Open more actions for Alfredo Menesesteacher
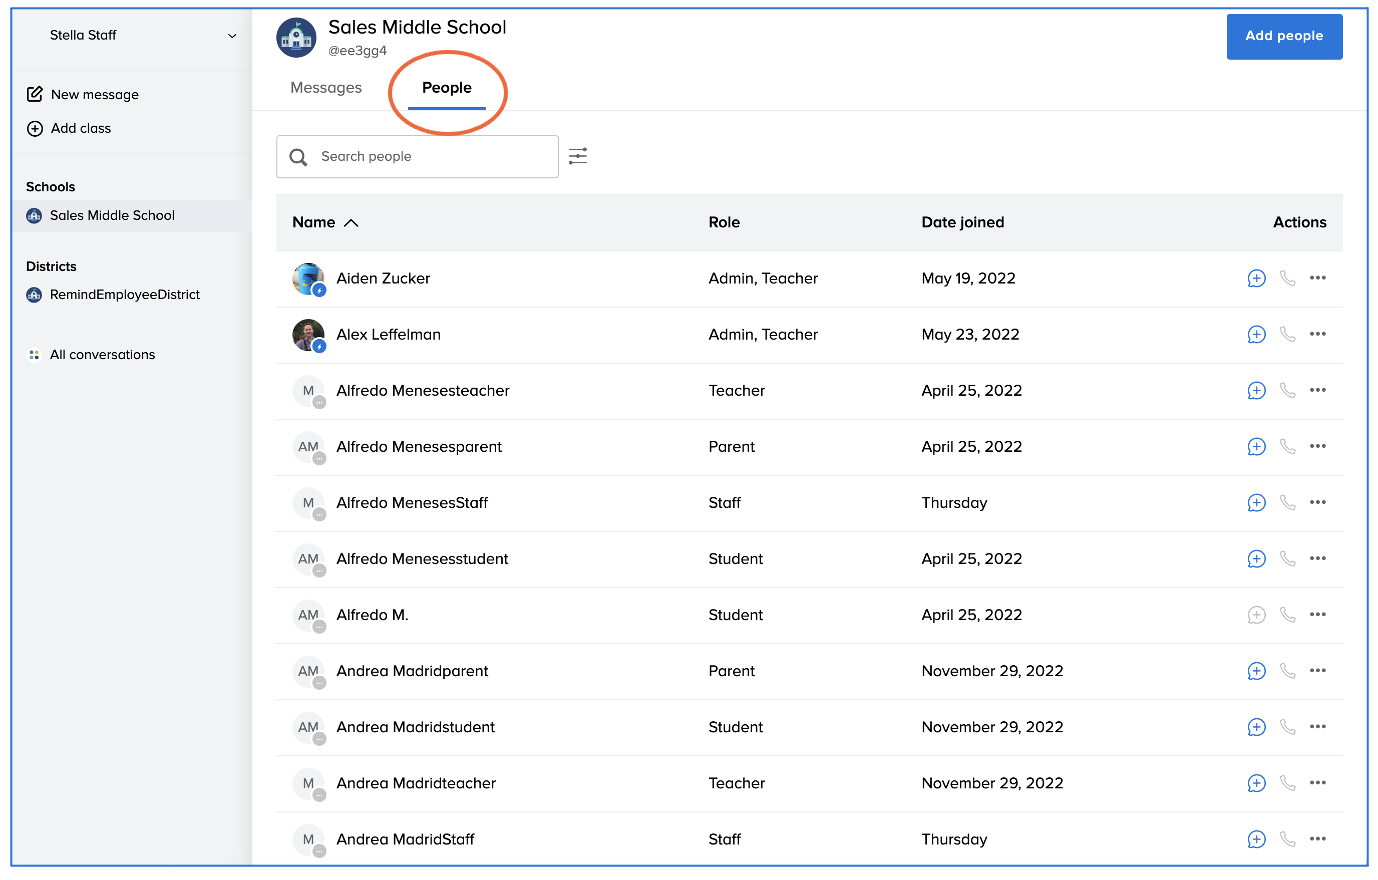The height and width of the screenshot is (880, 1378). pos(1317,391)
